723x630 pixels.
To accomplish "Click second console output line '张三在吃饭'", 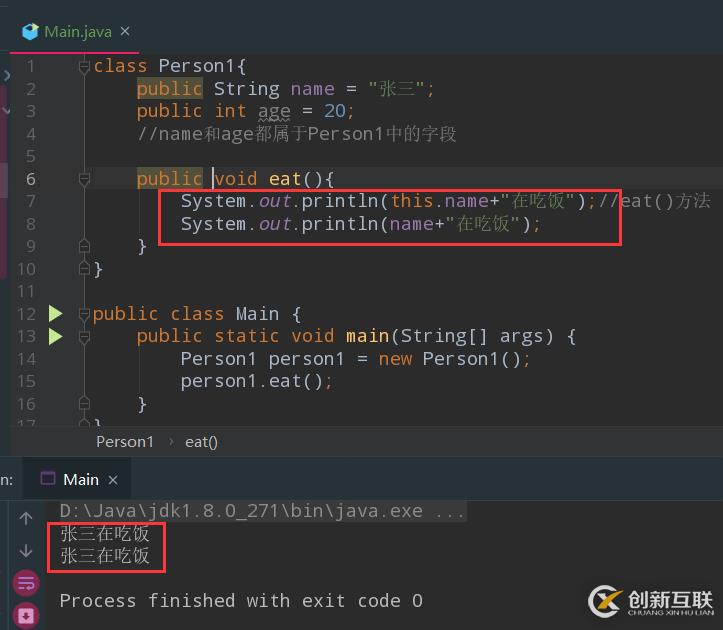I will (x=105, y=556).
